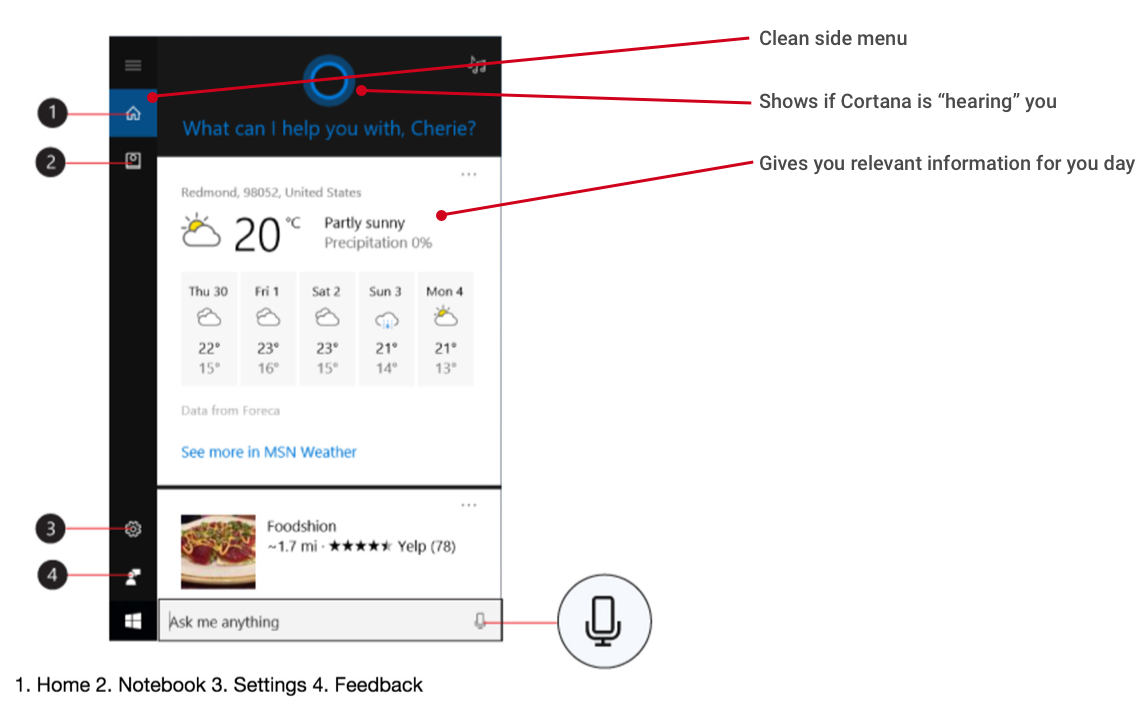Click the small microphone in search box
The width and height of the screenshot is (1136, 718).
[x=480, y=621]
